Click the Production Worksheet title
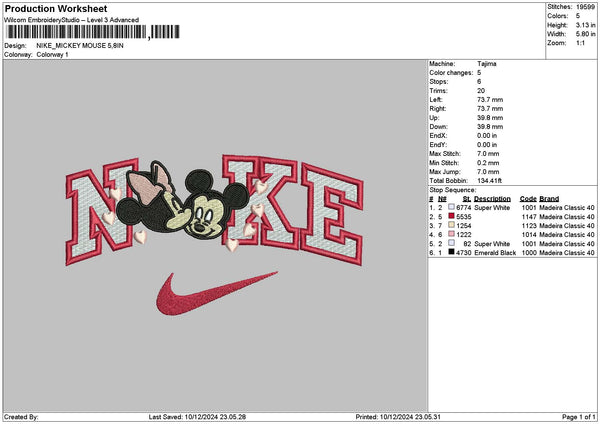600x424 pixels. coord(56,8)
